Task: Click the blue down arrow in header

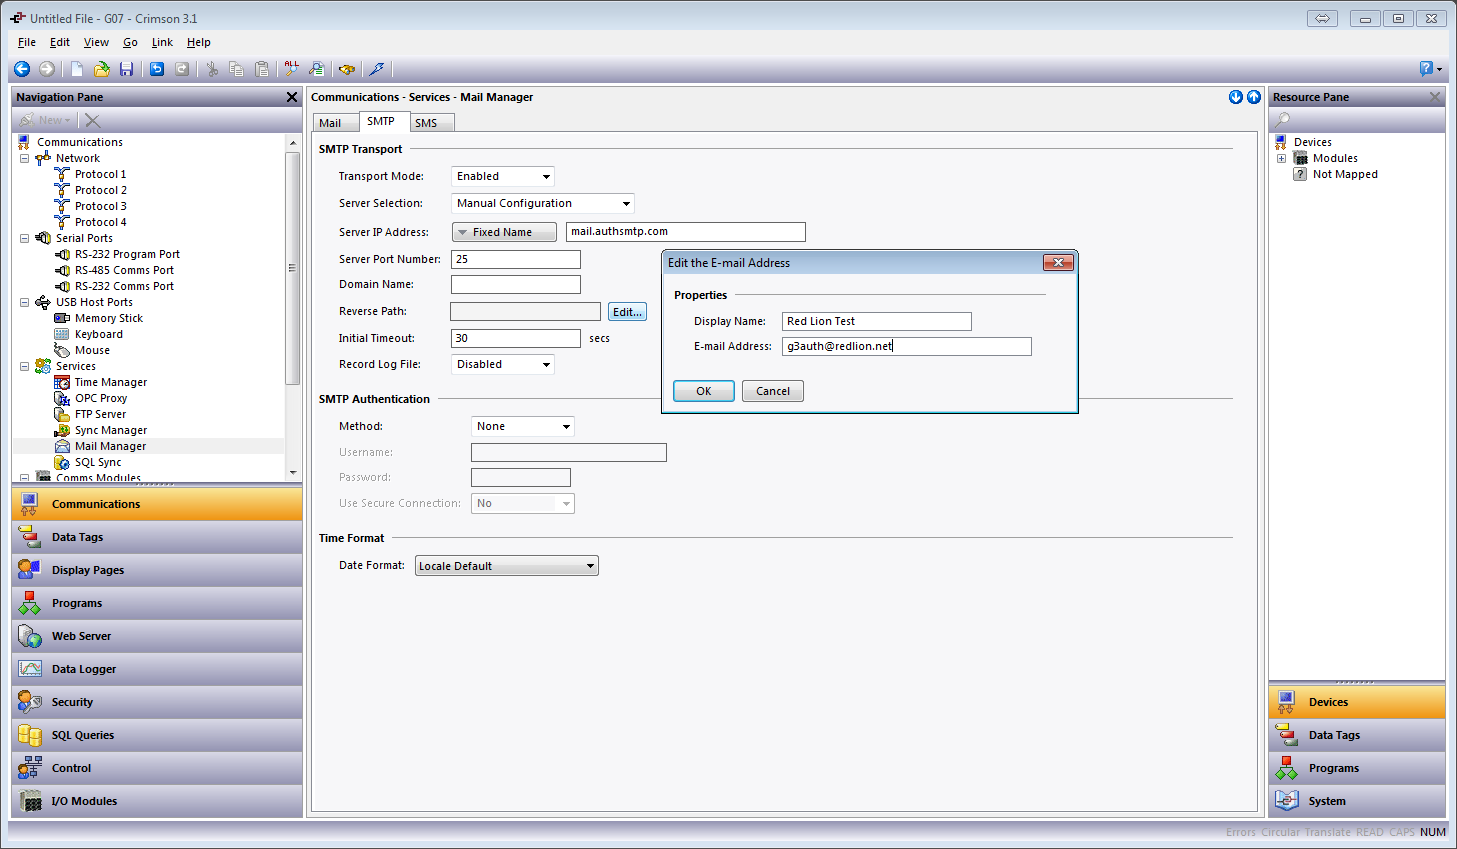Action: [1236, 97]
